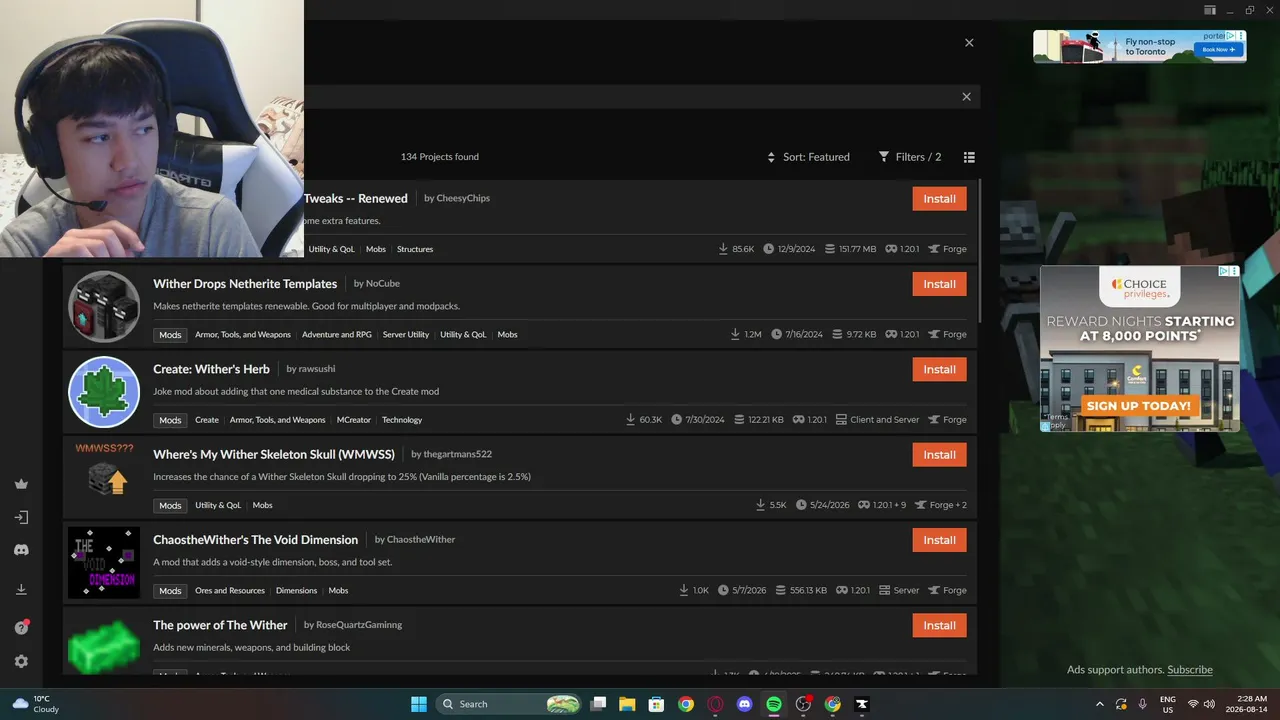Close the mod browser dialog
Screen dimensions: 1280x720
(969, 43)
